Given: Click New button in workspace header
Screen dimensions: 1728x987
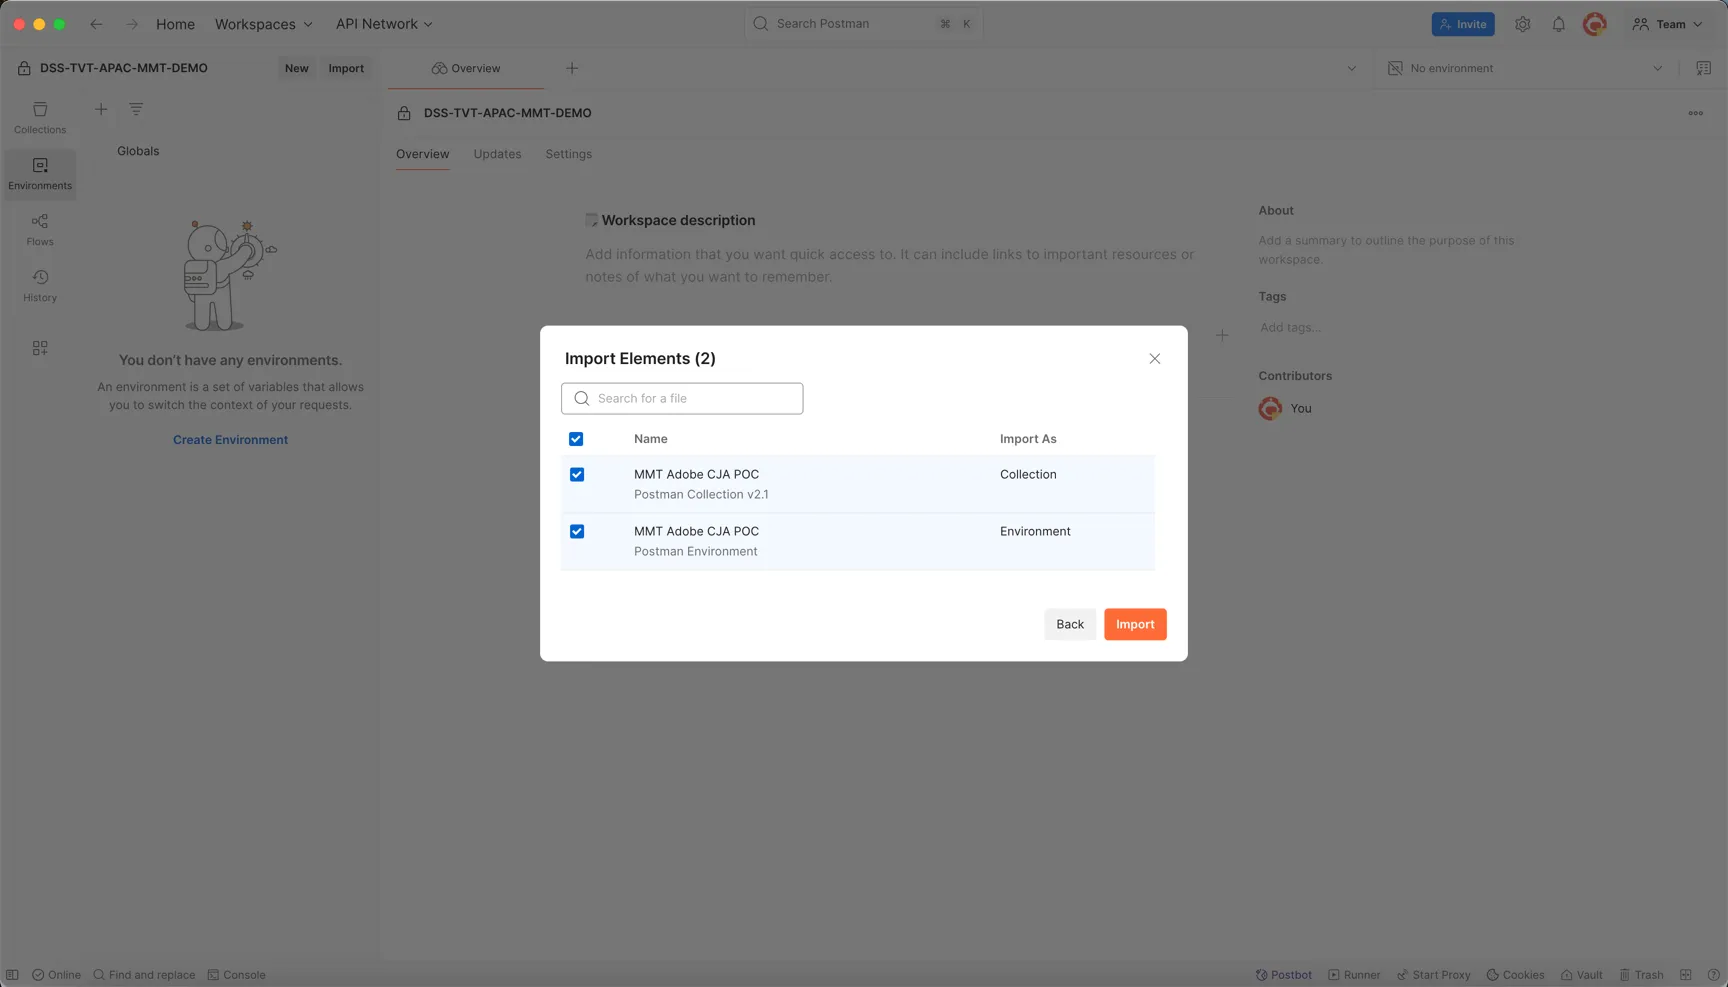Looking at the screenshot, I should coord(296,68).
